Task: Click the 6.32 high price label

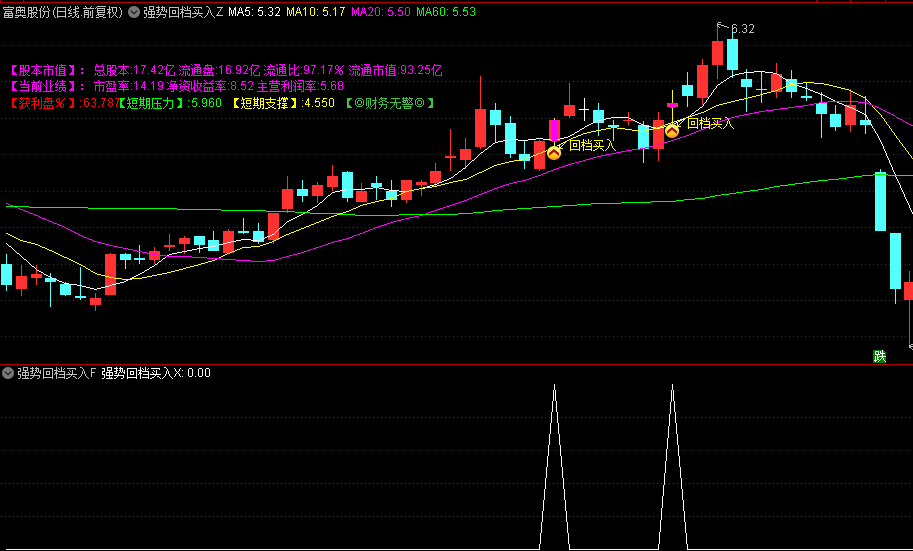Action: point(742,29)
